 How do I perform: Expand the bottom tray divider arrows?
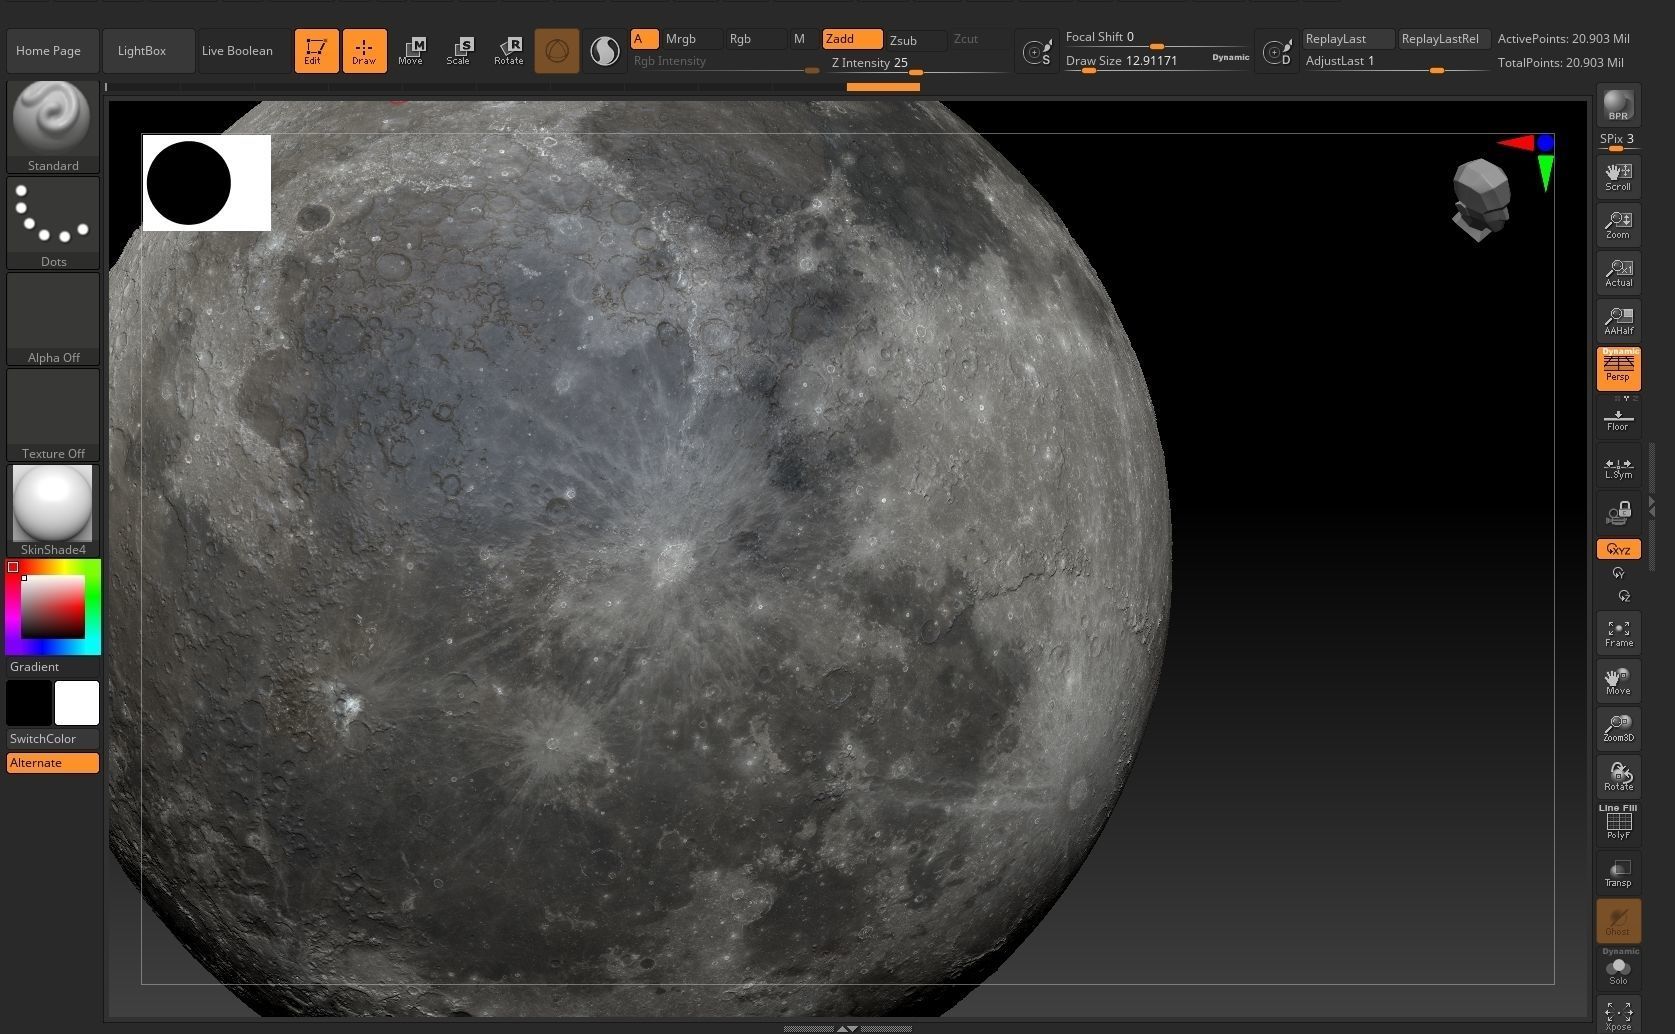tap(847, 1028)
